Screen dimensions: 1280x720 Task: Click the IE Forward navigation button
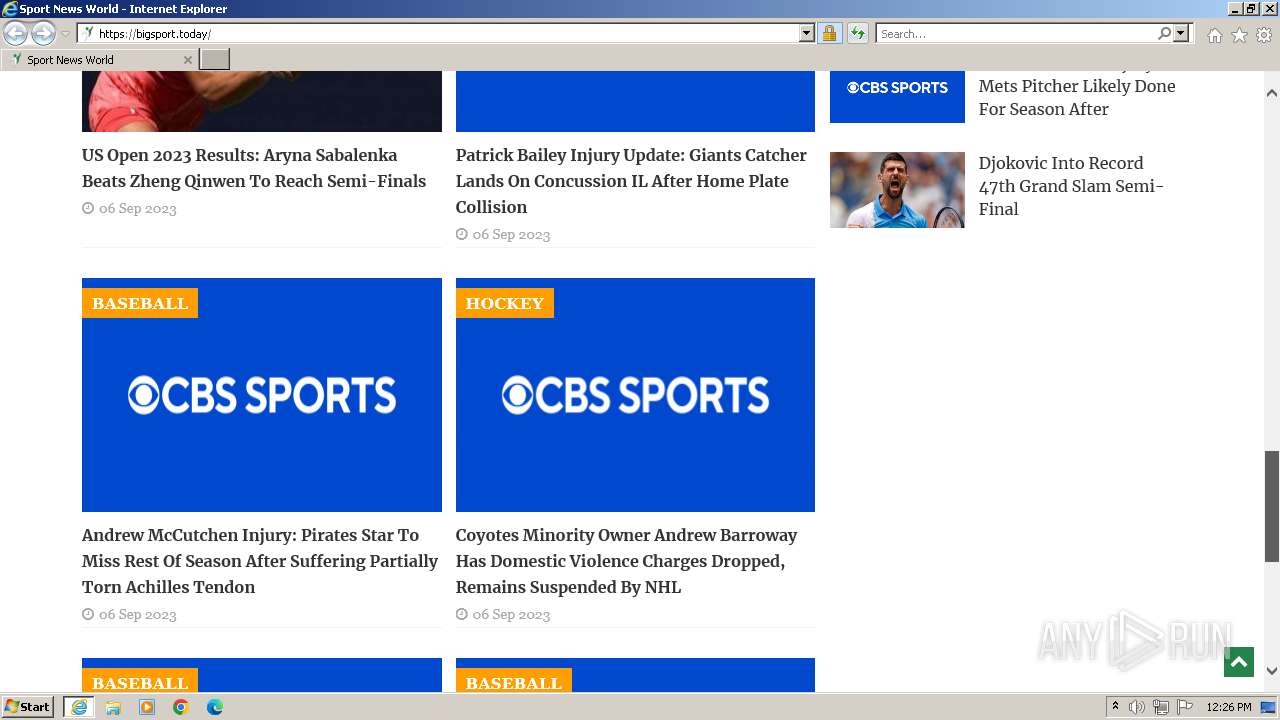[x=43, y=33]
